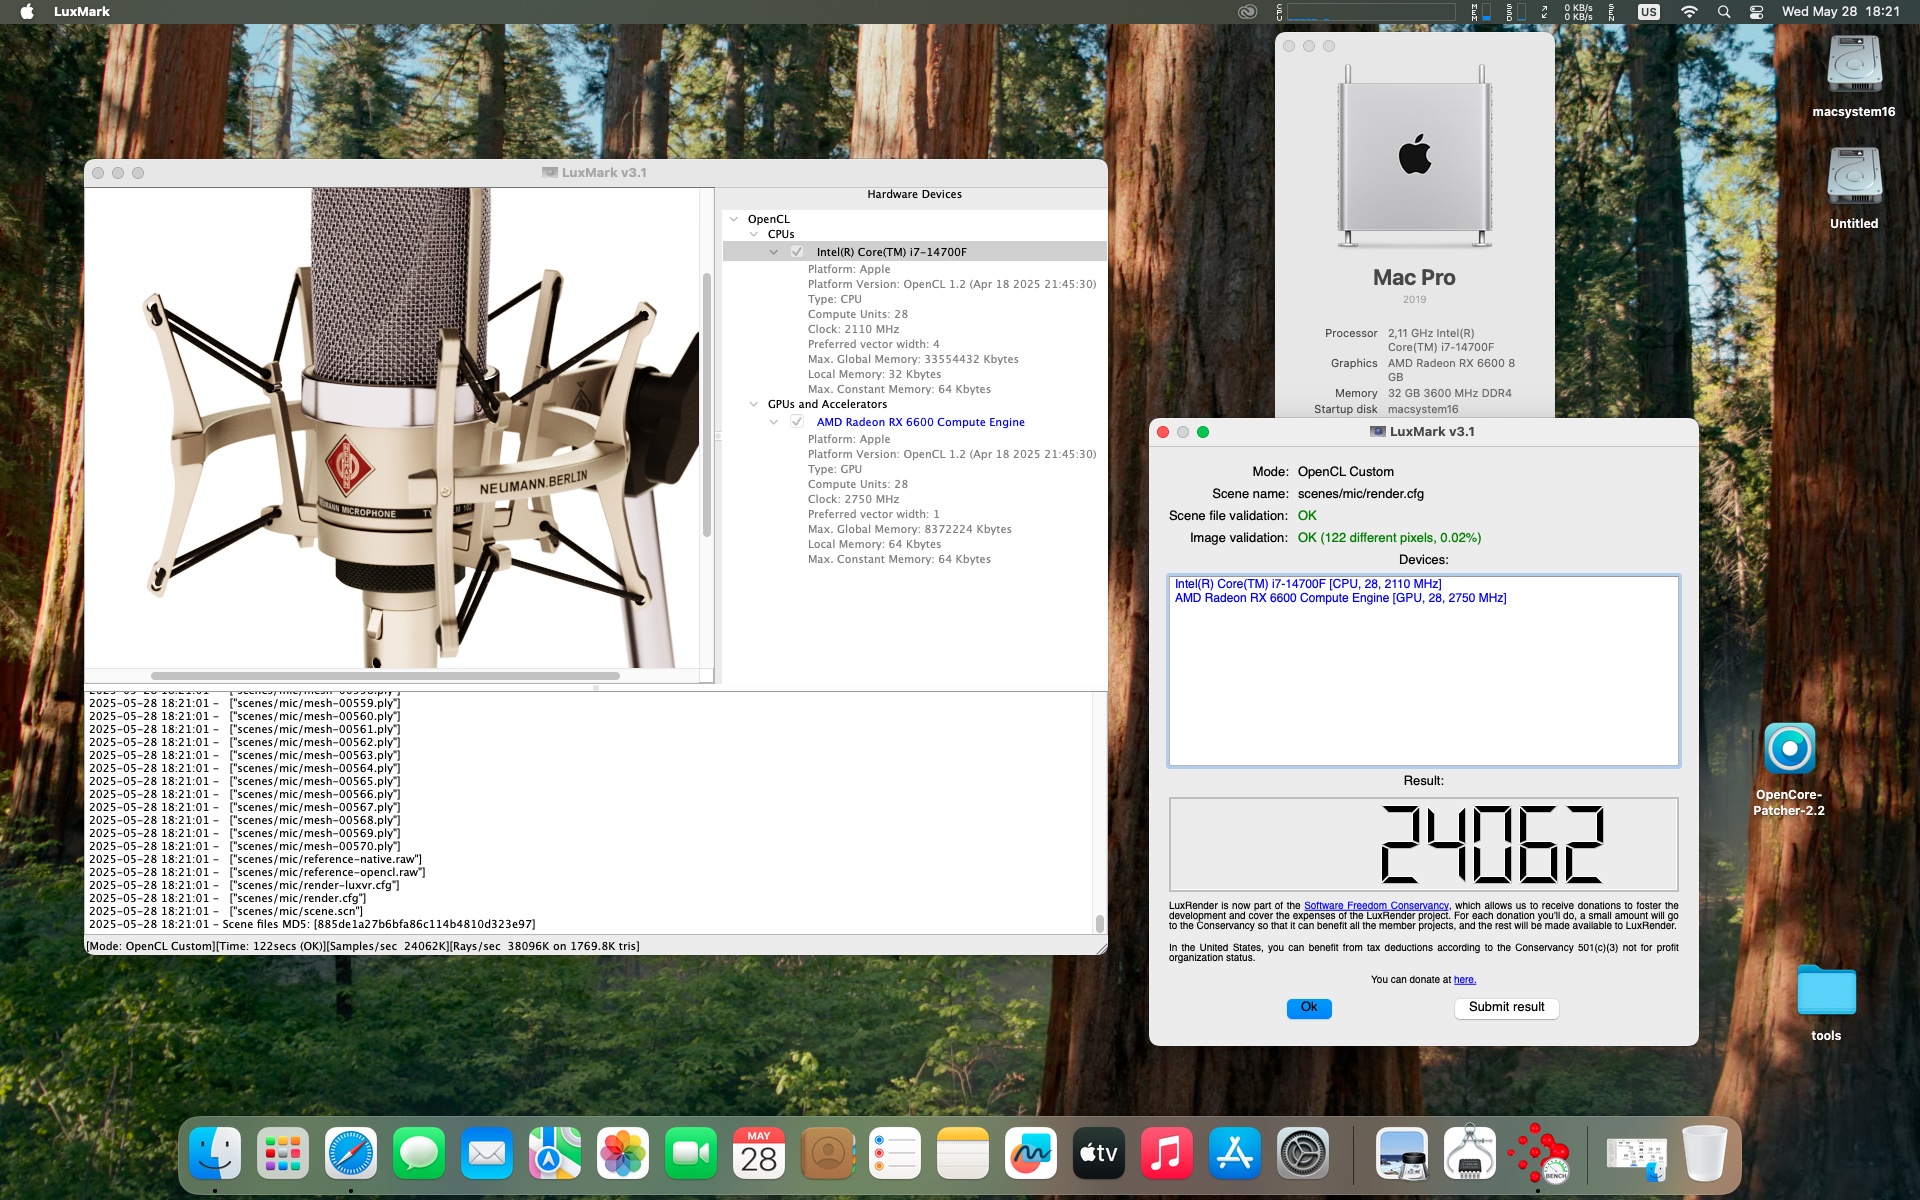Viewport: 1920px width, 1200px height.
Task: Open Music app in the Dock
Action: coord(1167,1154)
